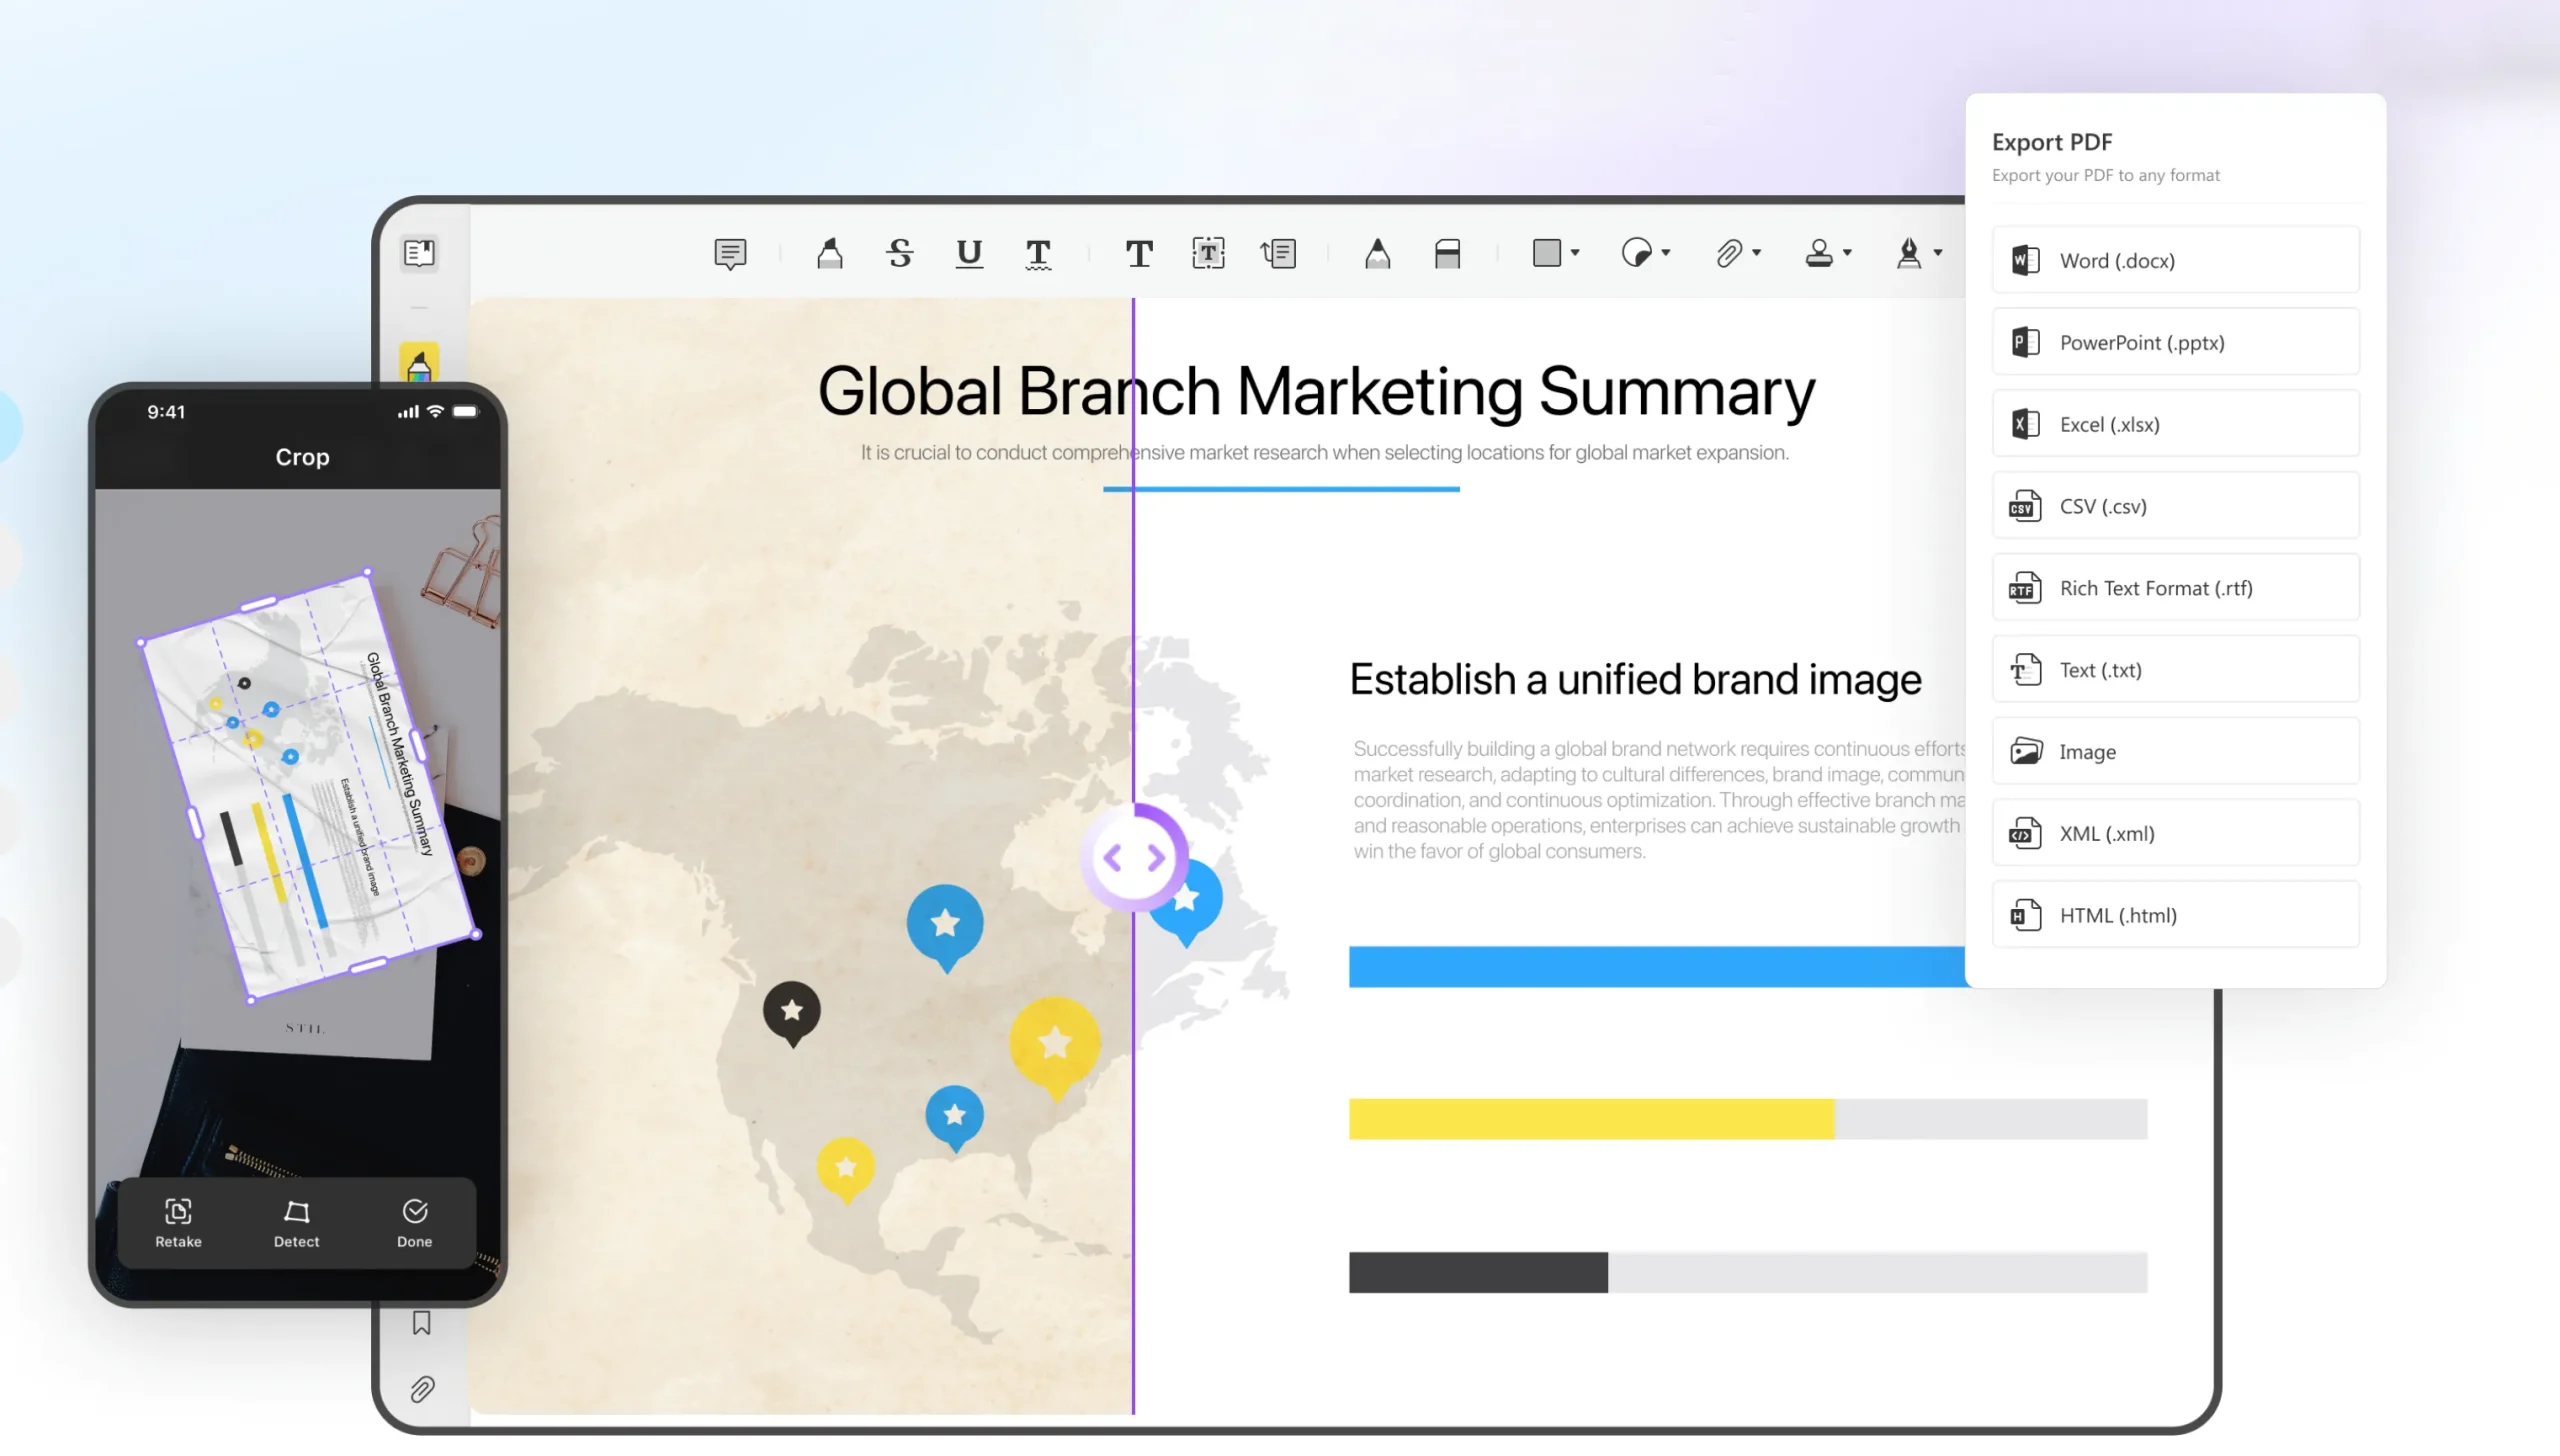Expand the sticker tool dropdown arrow
Image resolution: width=2560 pixels, height=1456 pixels.
[x=1666, y=253]
